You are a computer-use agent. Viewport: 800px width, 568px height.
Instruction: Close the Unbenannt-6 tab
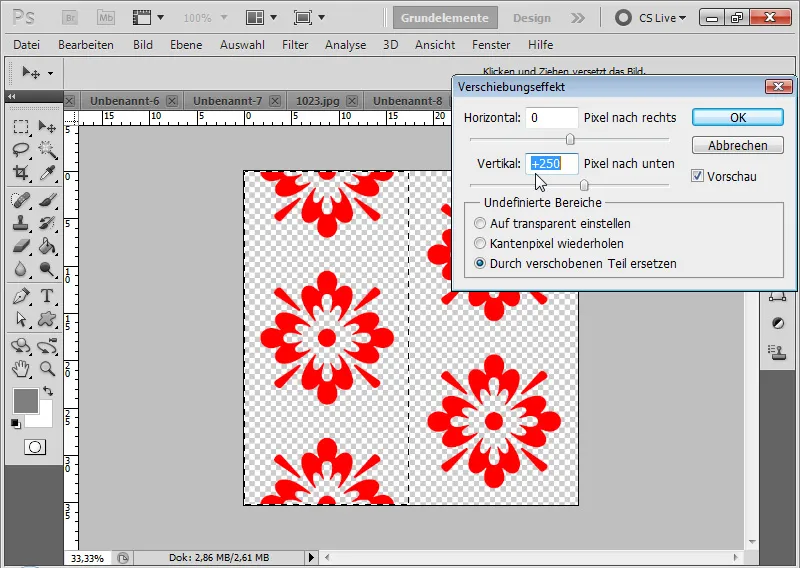click(x=172, y=101)
